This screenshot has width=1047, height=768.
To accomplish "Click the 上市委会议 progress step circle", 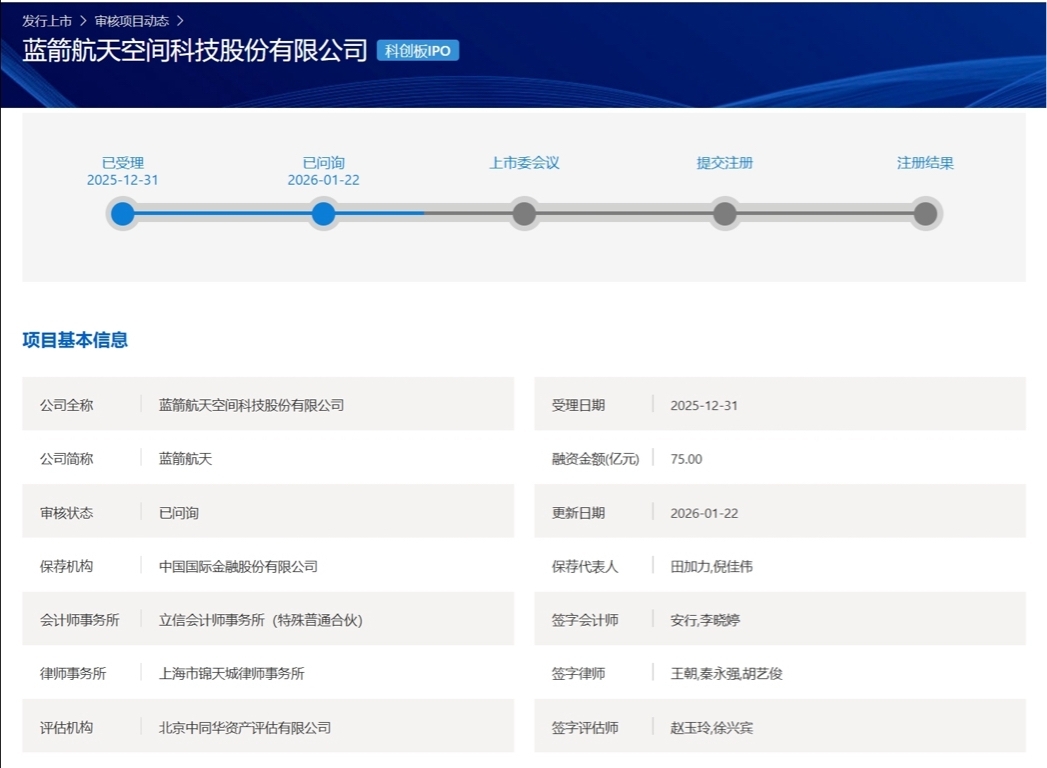I will pos(524,214).
